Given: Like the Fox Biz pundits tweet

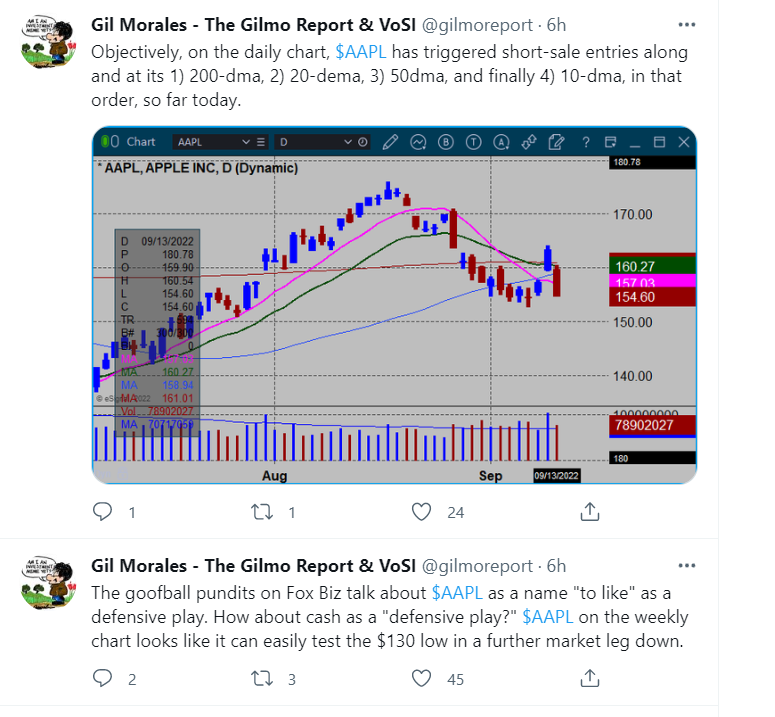Looking at the screenshot, I should pos(422,679).
